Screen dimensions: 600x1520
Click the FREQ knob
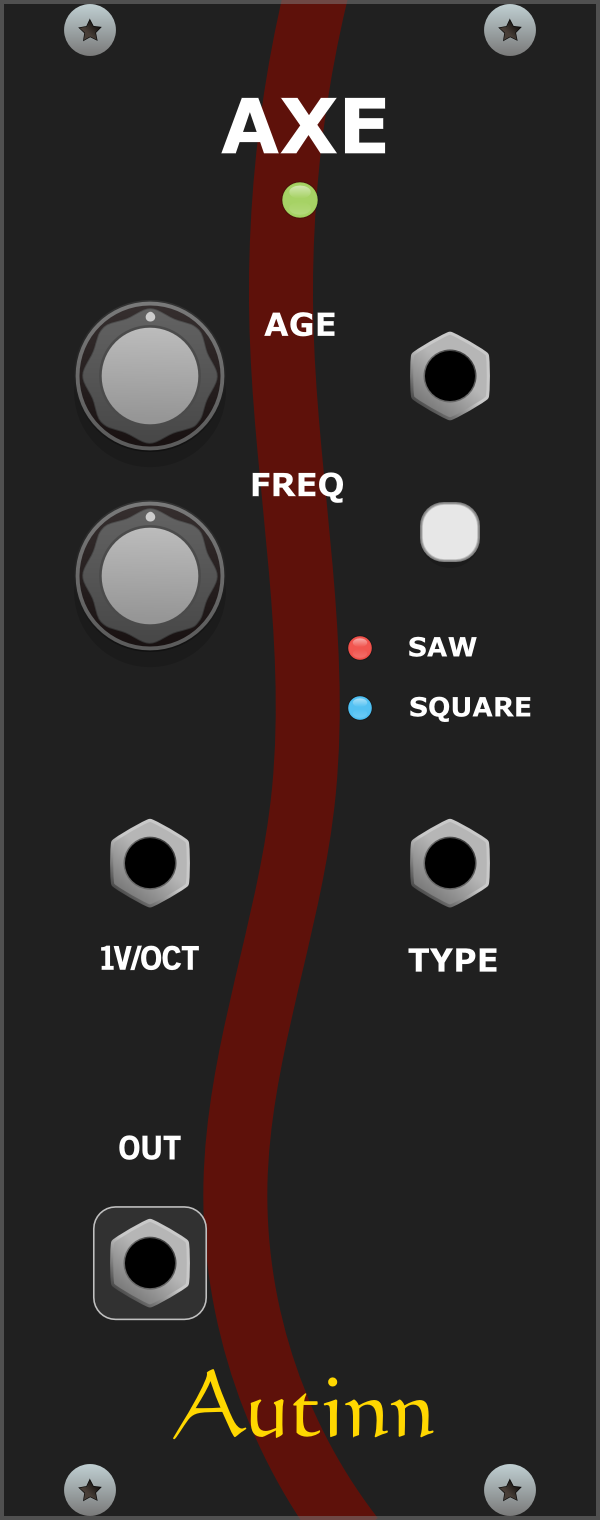(x=150, y=576)
